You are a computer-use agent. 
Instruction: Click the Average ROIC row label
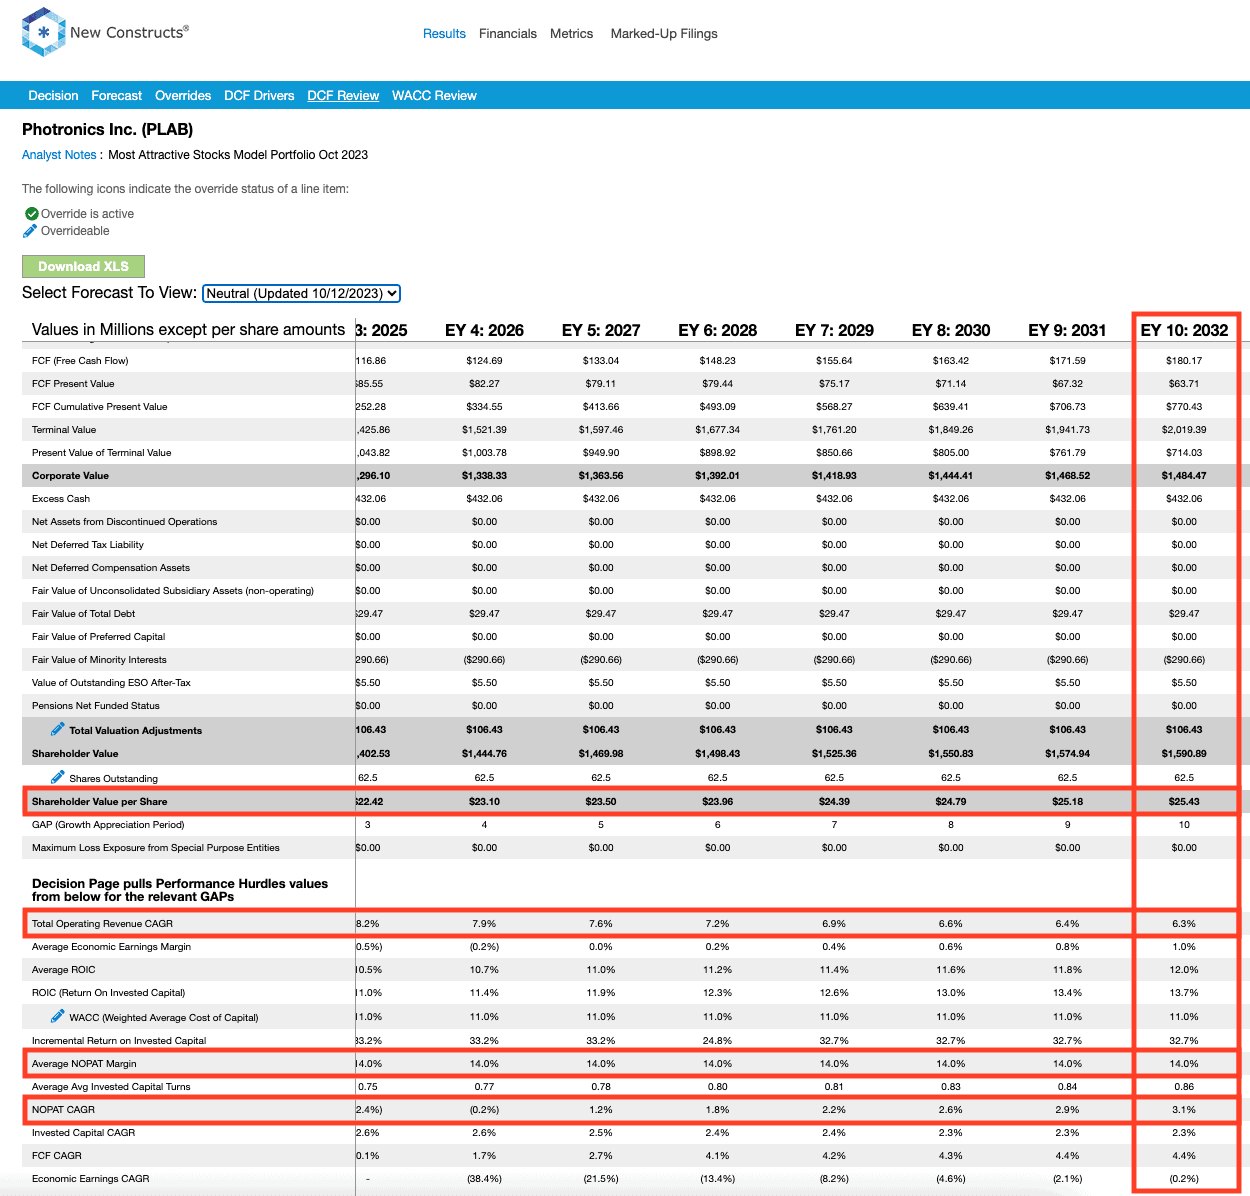click(63, 970)
